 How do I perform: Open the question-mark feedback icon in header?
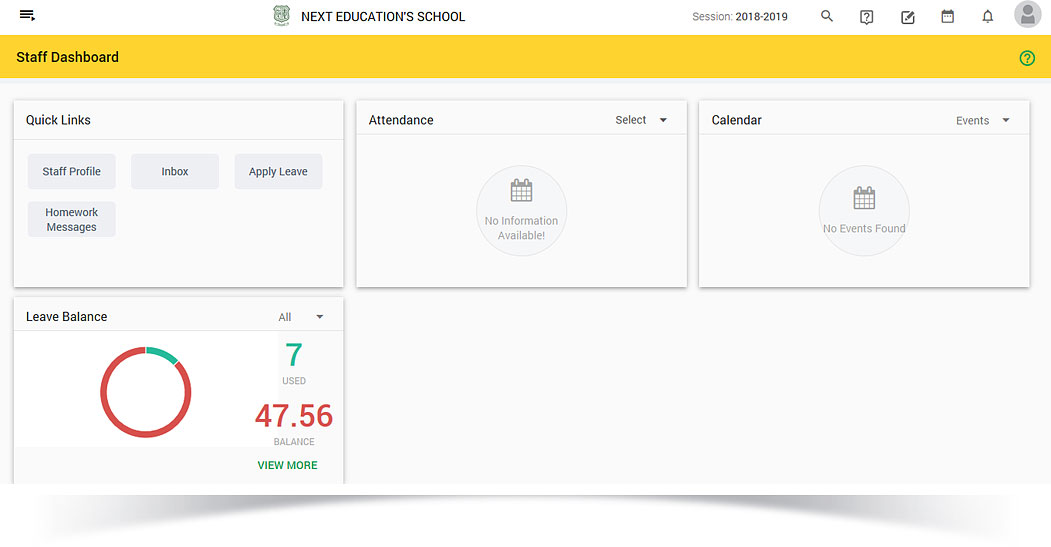coord(867,17)
